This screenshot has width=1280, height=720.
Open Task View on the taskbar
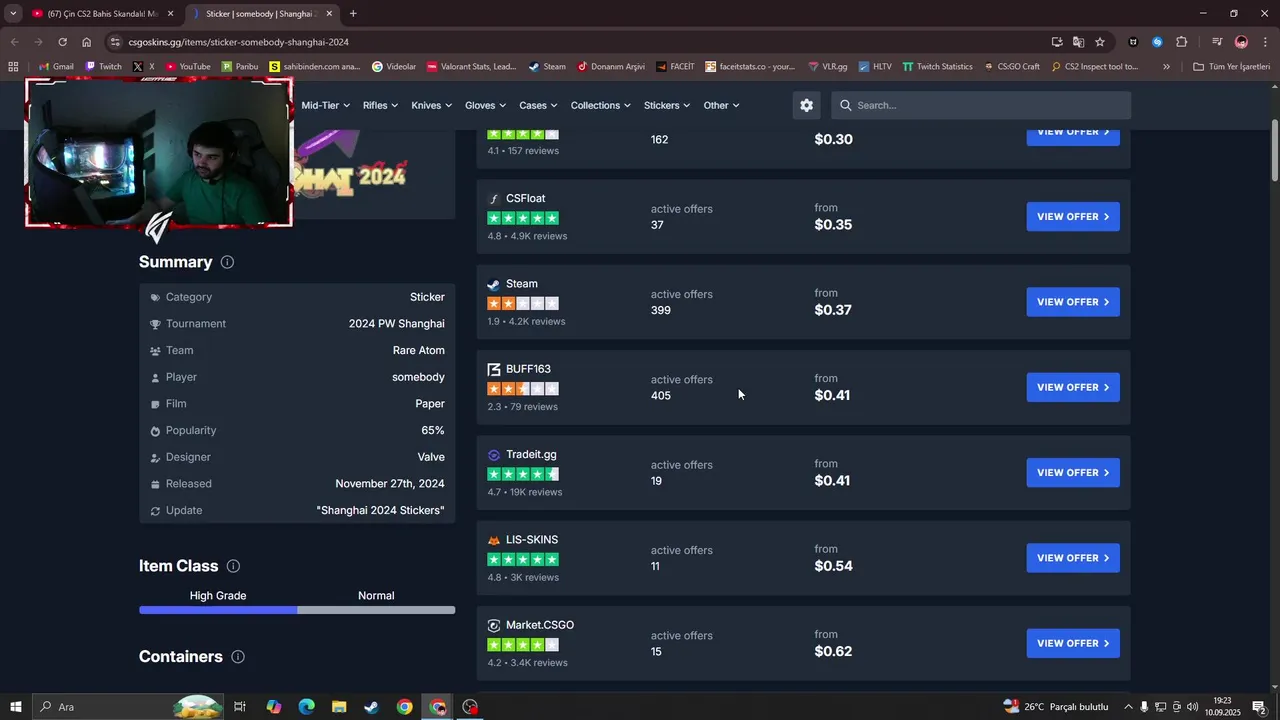[240, 707]
